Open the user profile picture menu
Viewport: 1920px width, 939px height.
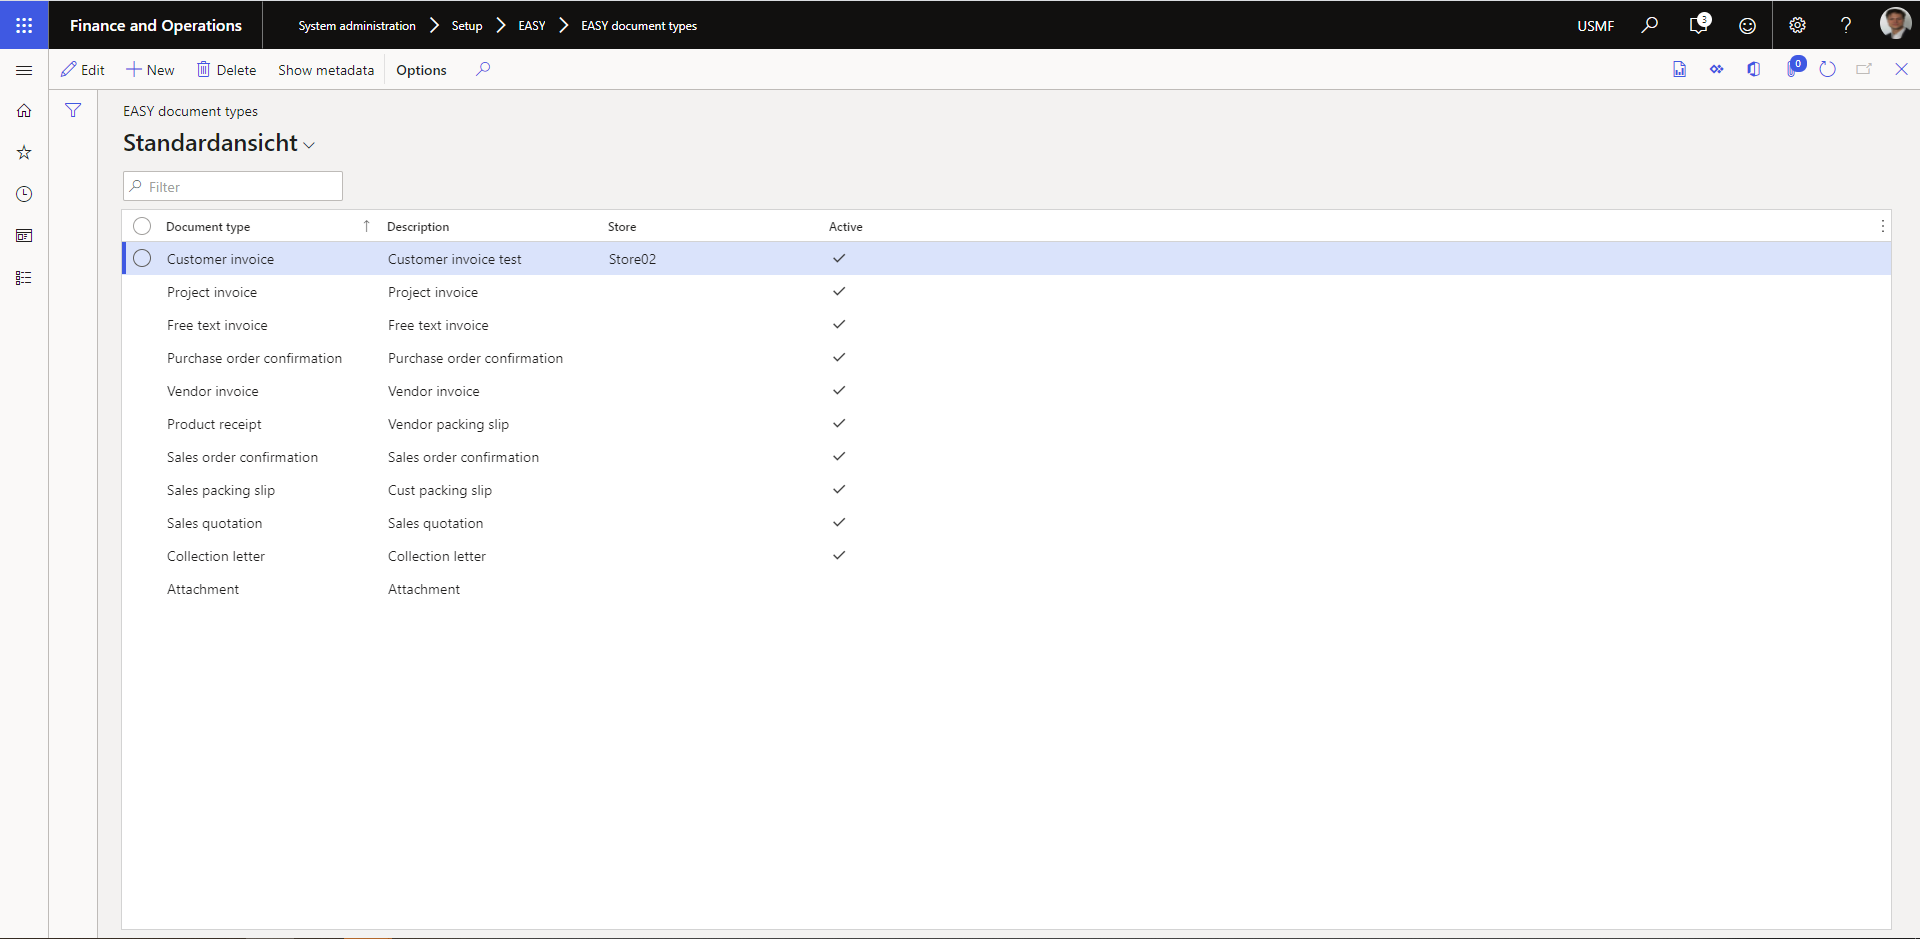(x=1895, y=23)
